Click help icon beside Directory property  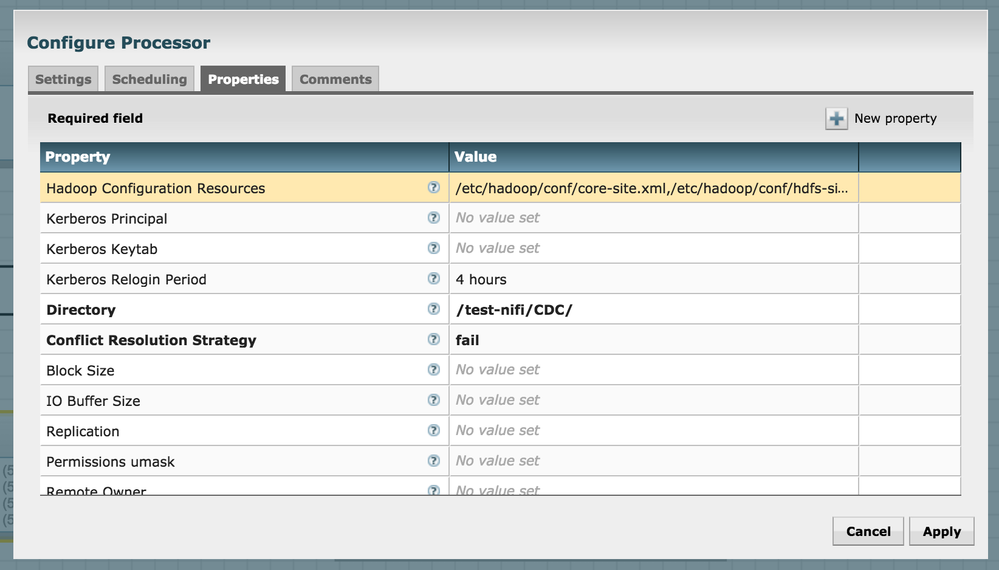tap(434, 309)
